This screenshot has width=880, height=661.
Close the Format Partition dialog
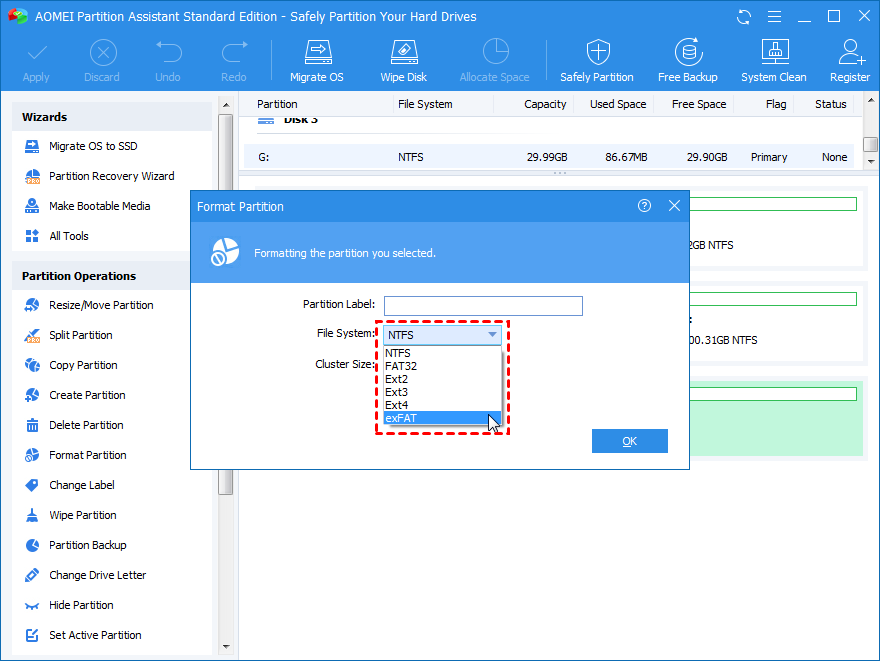(675, 206)
